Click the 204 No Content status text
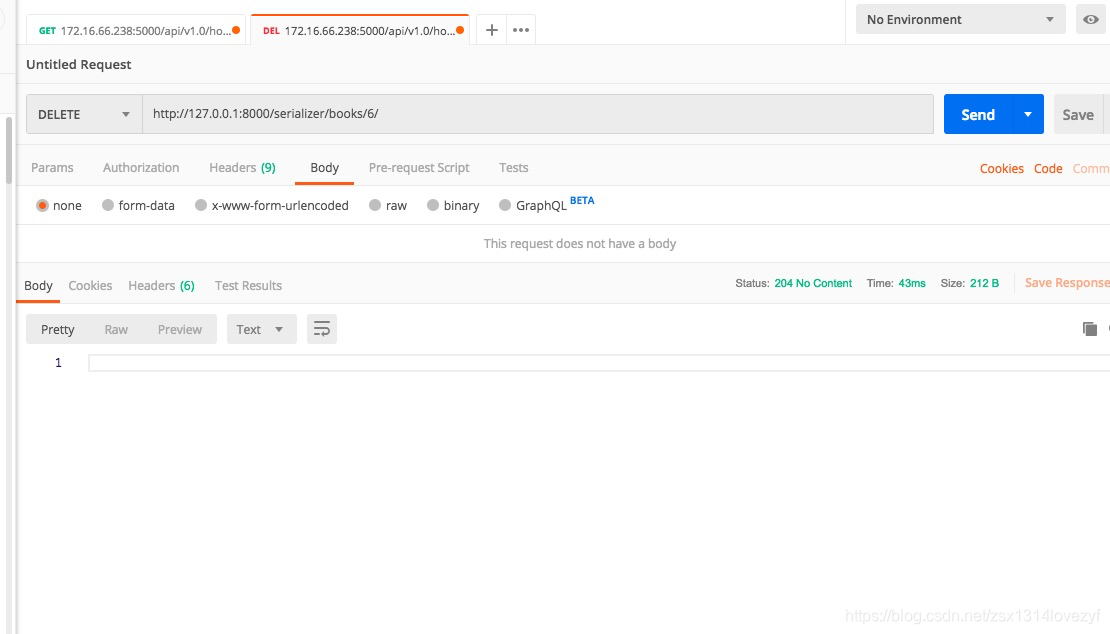 click(x=813, y=283)
